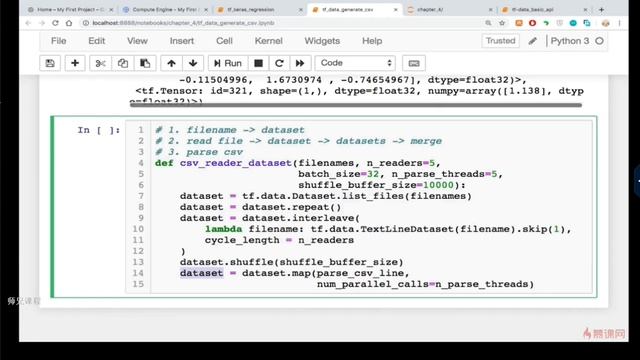Switch to tf_keras_regression tab
Screen dimensions: 640x360
pyautogui.click(x=260, y=9)
